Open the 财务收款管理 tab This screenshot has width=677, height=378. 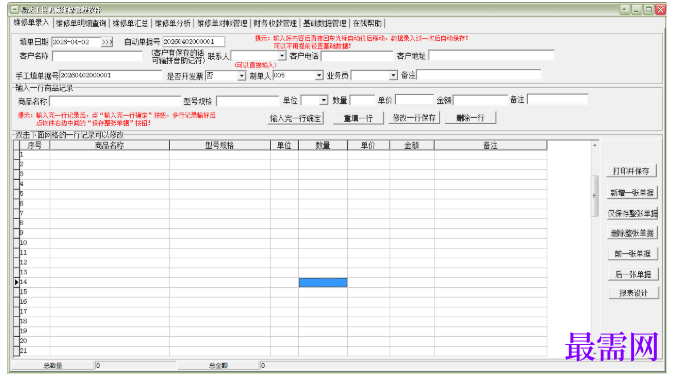[x=275, y=23]
